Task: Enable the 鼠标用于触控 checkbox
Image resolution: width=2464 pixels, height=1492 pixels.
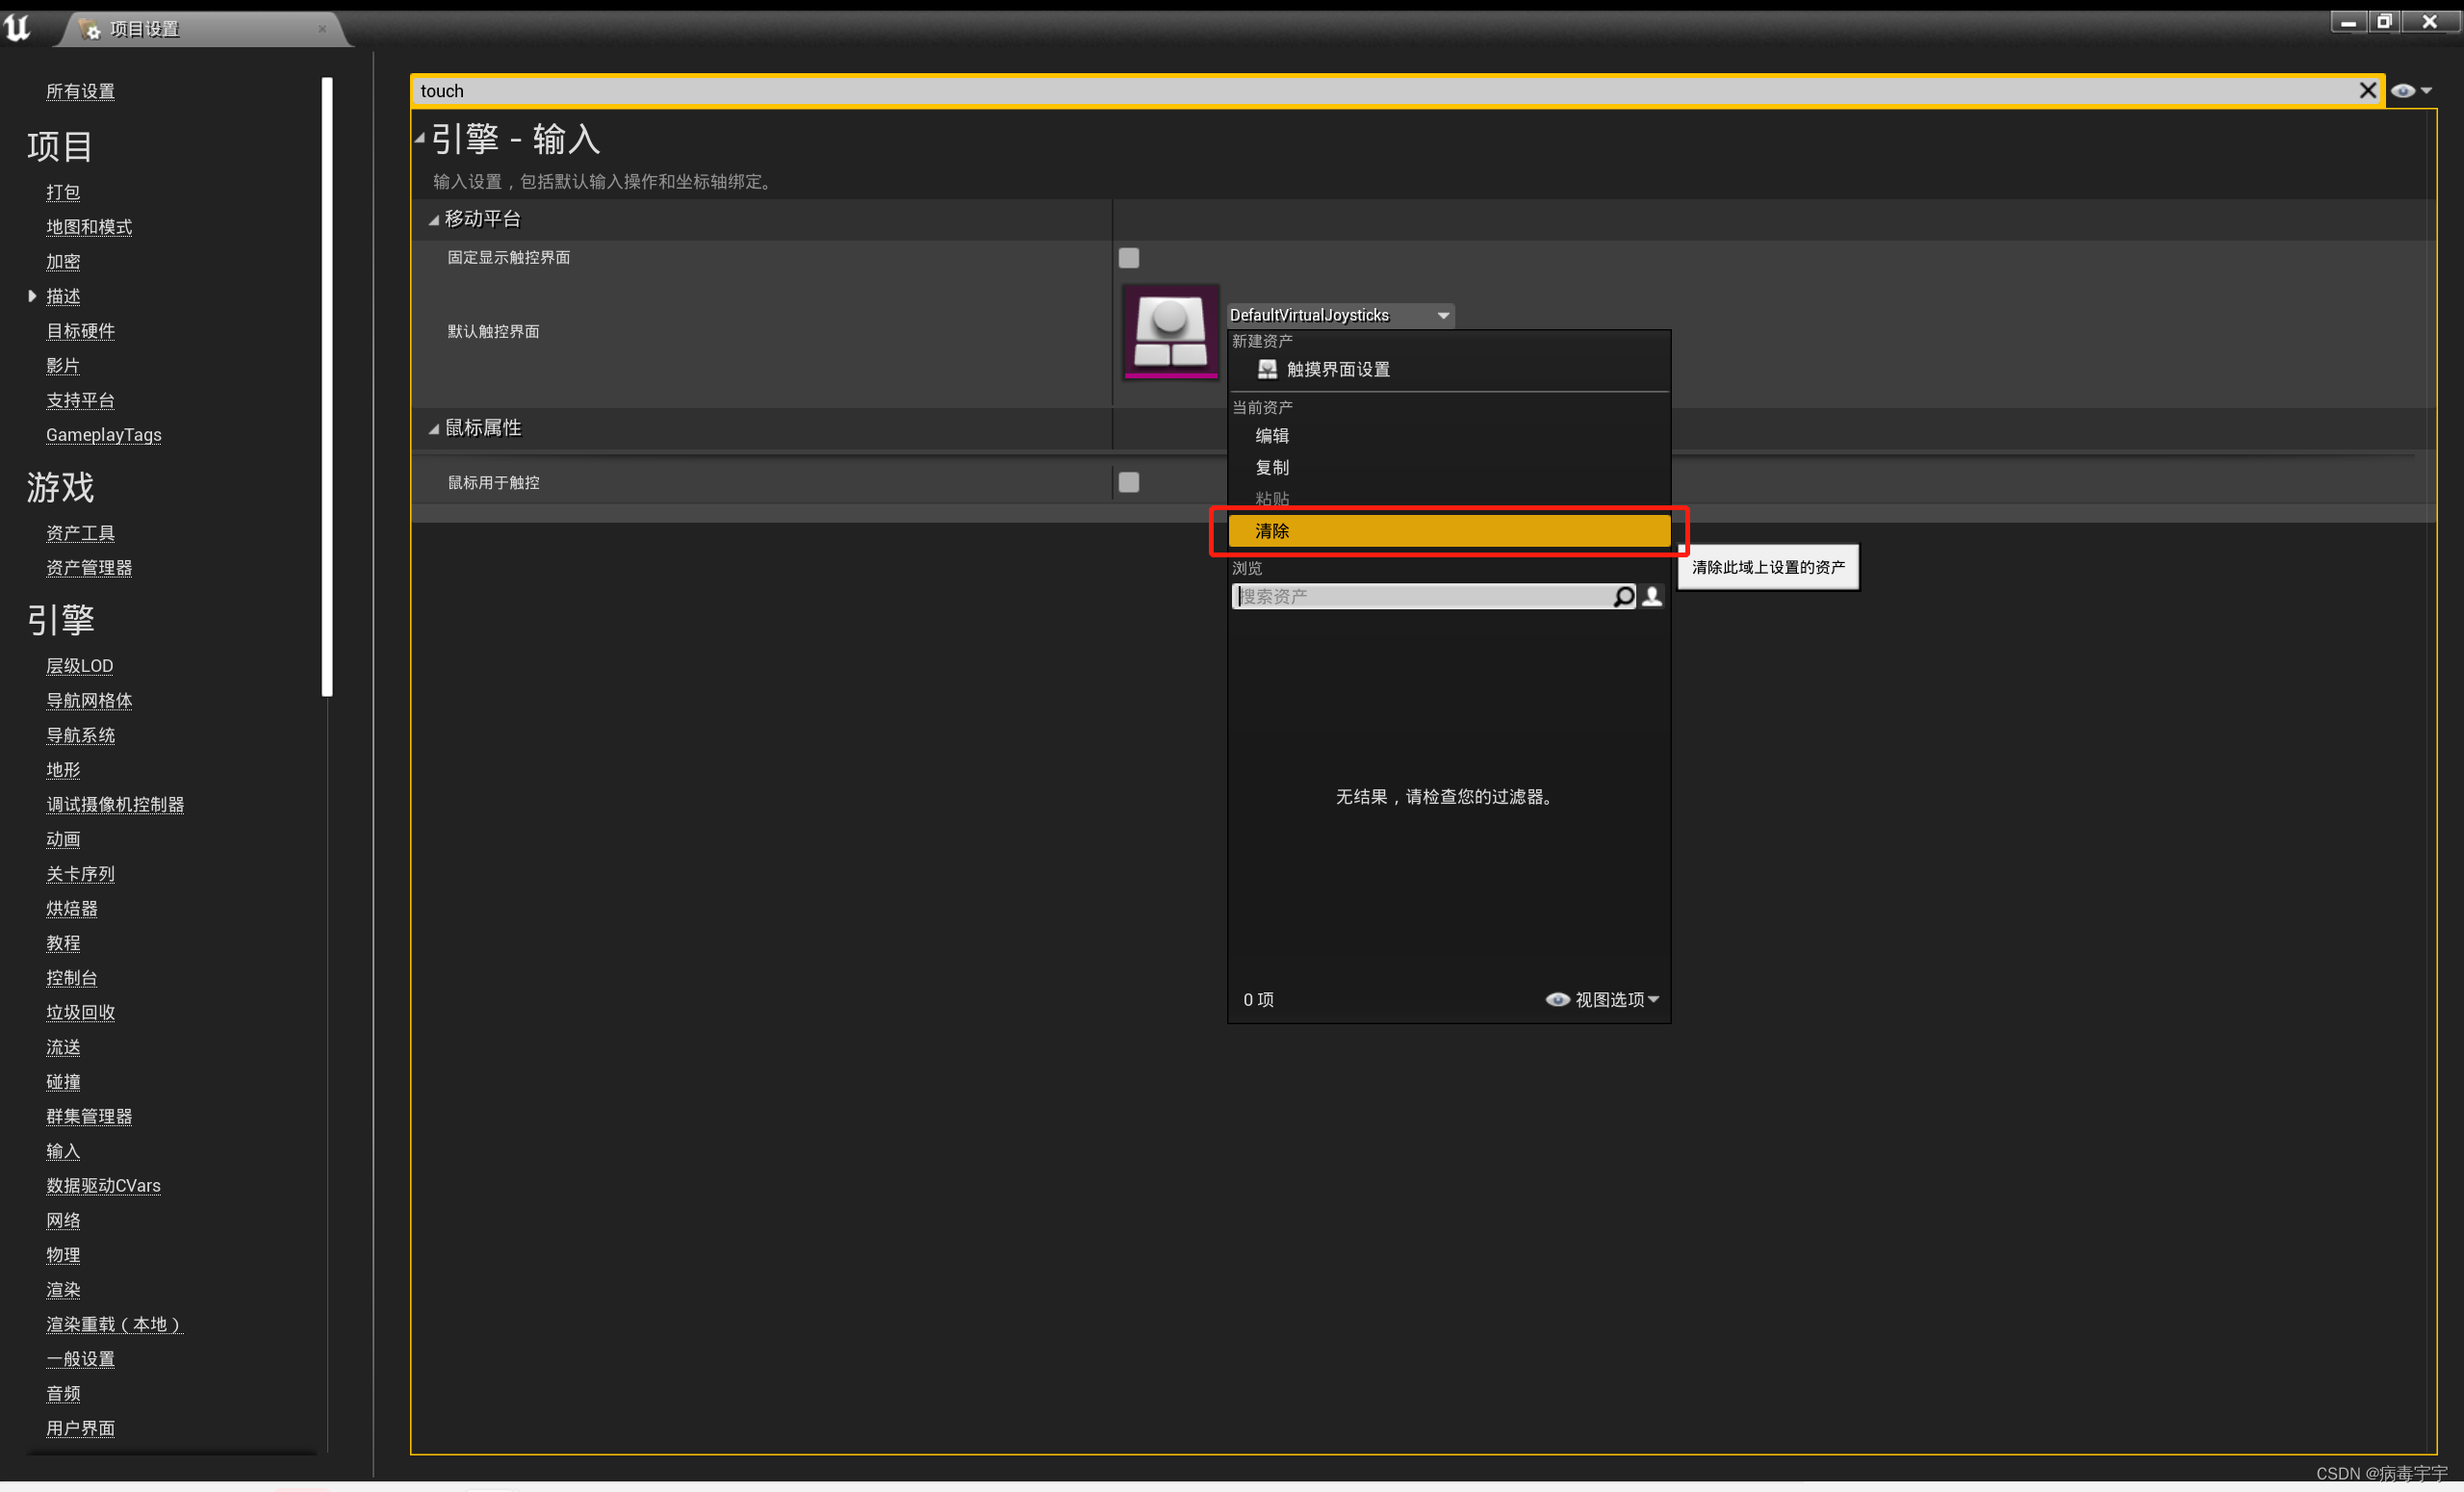Action: (1129, 483)
